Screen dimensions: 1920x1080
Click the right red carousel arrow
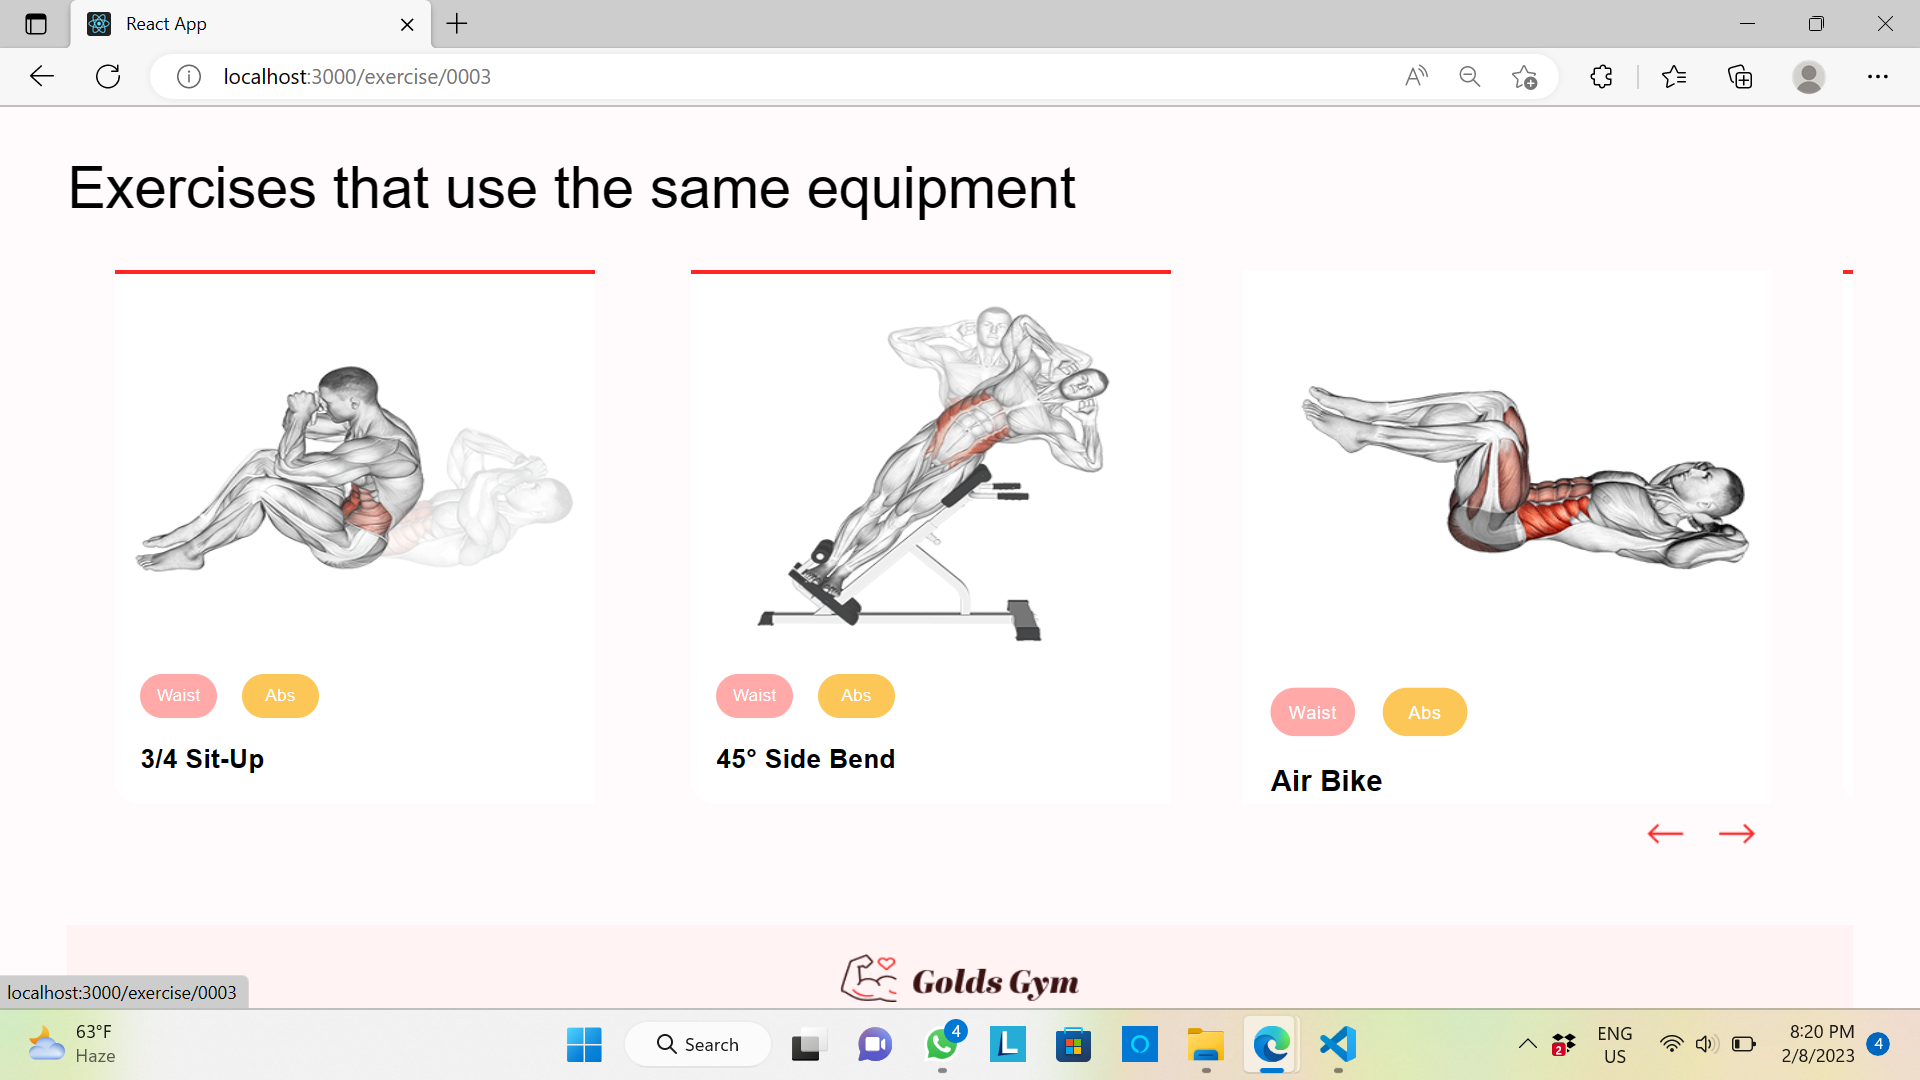coord(1737,833)
